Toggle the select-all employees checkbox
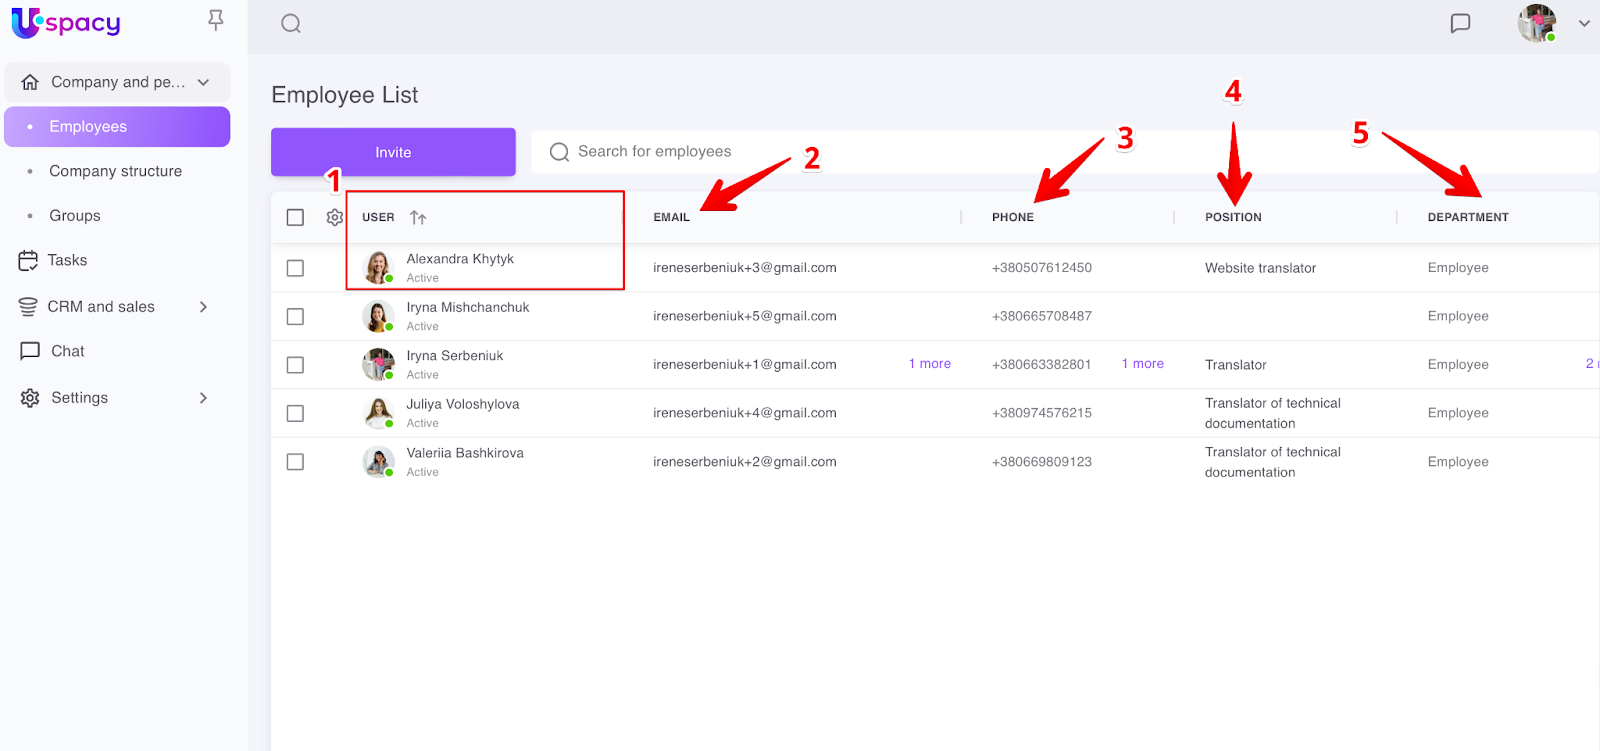Screen dimensions: 1600x751 point(295,217)
